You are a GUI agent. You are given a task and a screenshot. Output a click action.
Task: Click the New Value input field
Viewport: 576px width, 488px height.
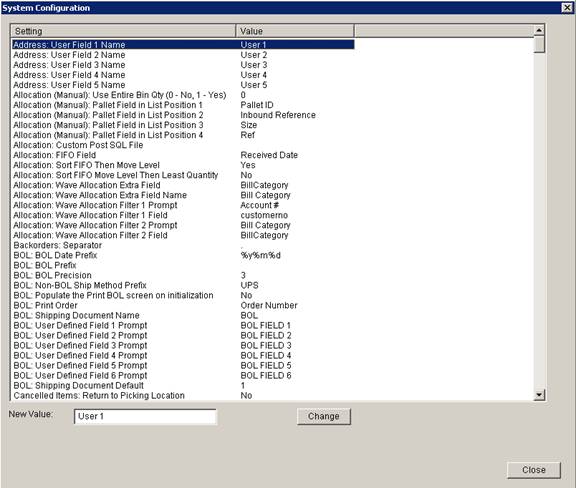(x=145, y=417)
